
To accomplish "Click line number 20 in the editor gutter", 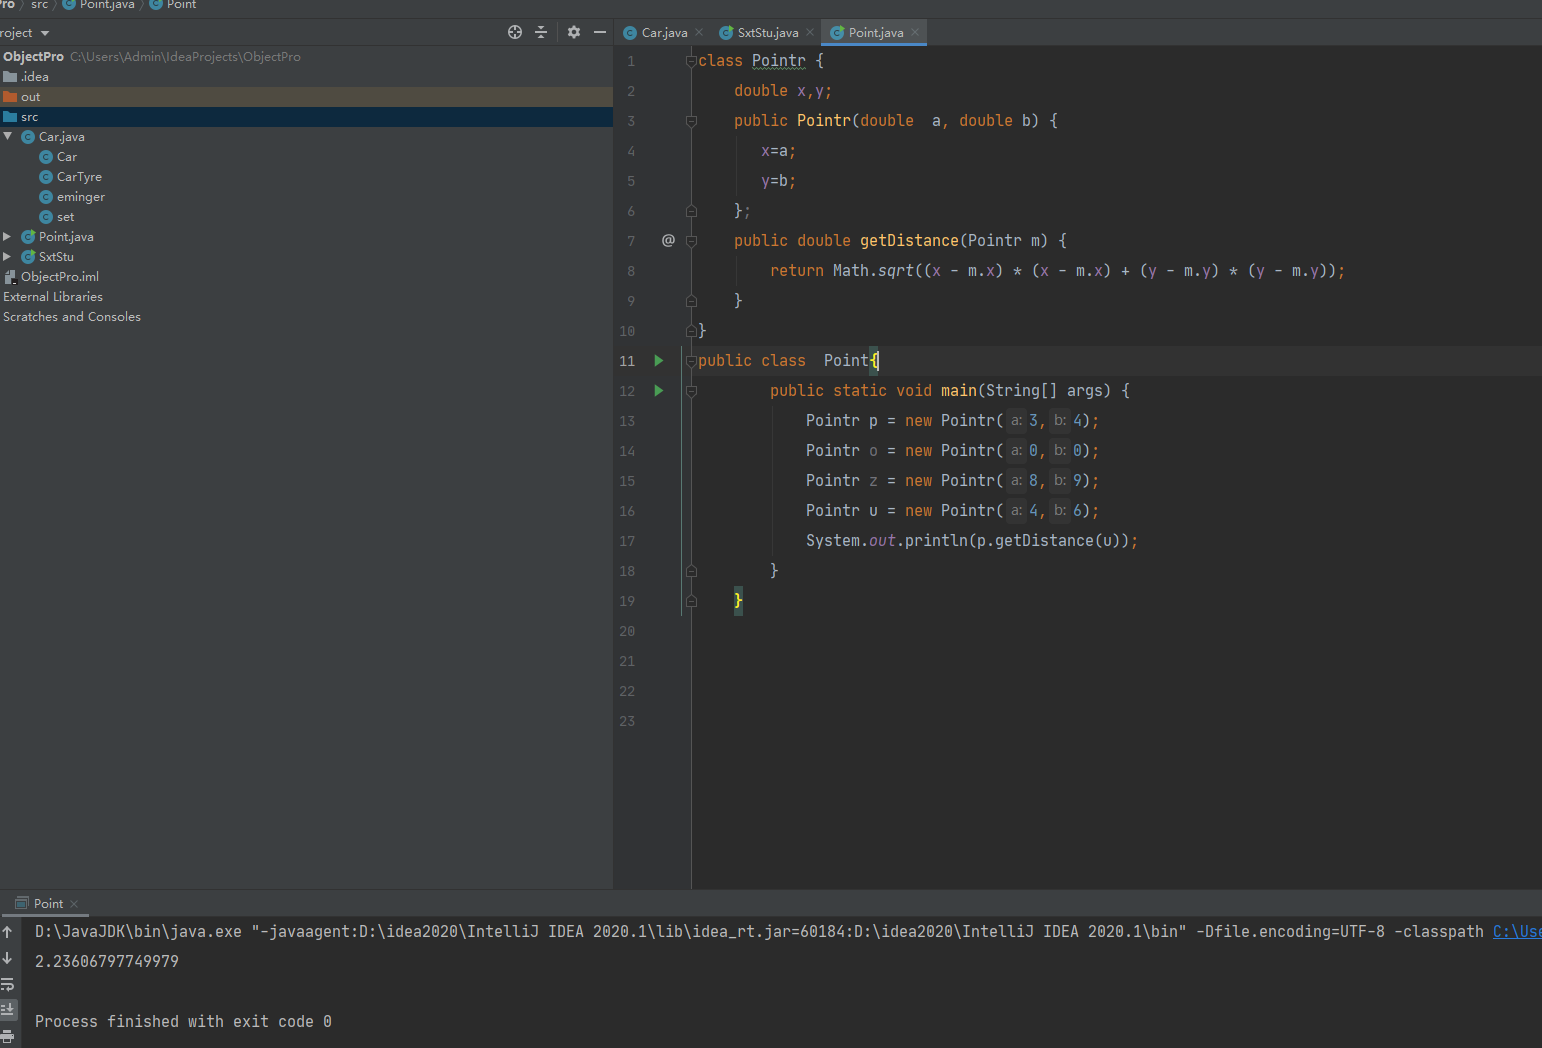I will tap(627, 631).
